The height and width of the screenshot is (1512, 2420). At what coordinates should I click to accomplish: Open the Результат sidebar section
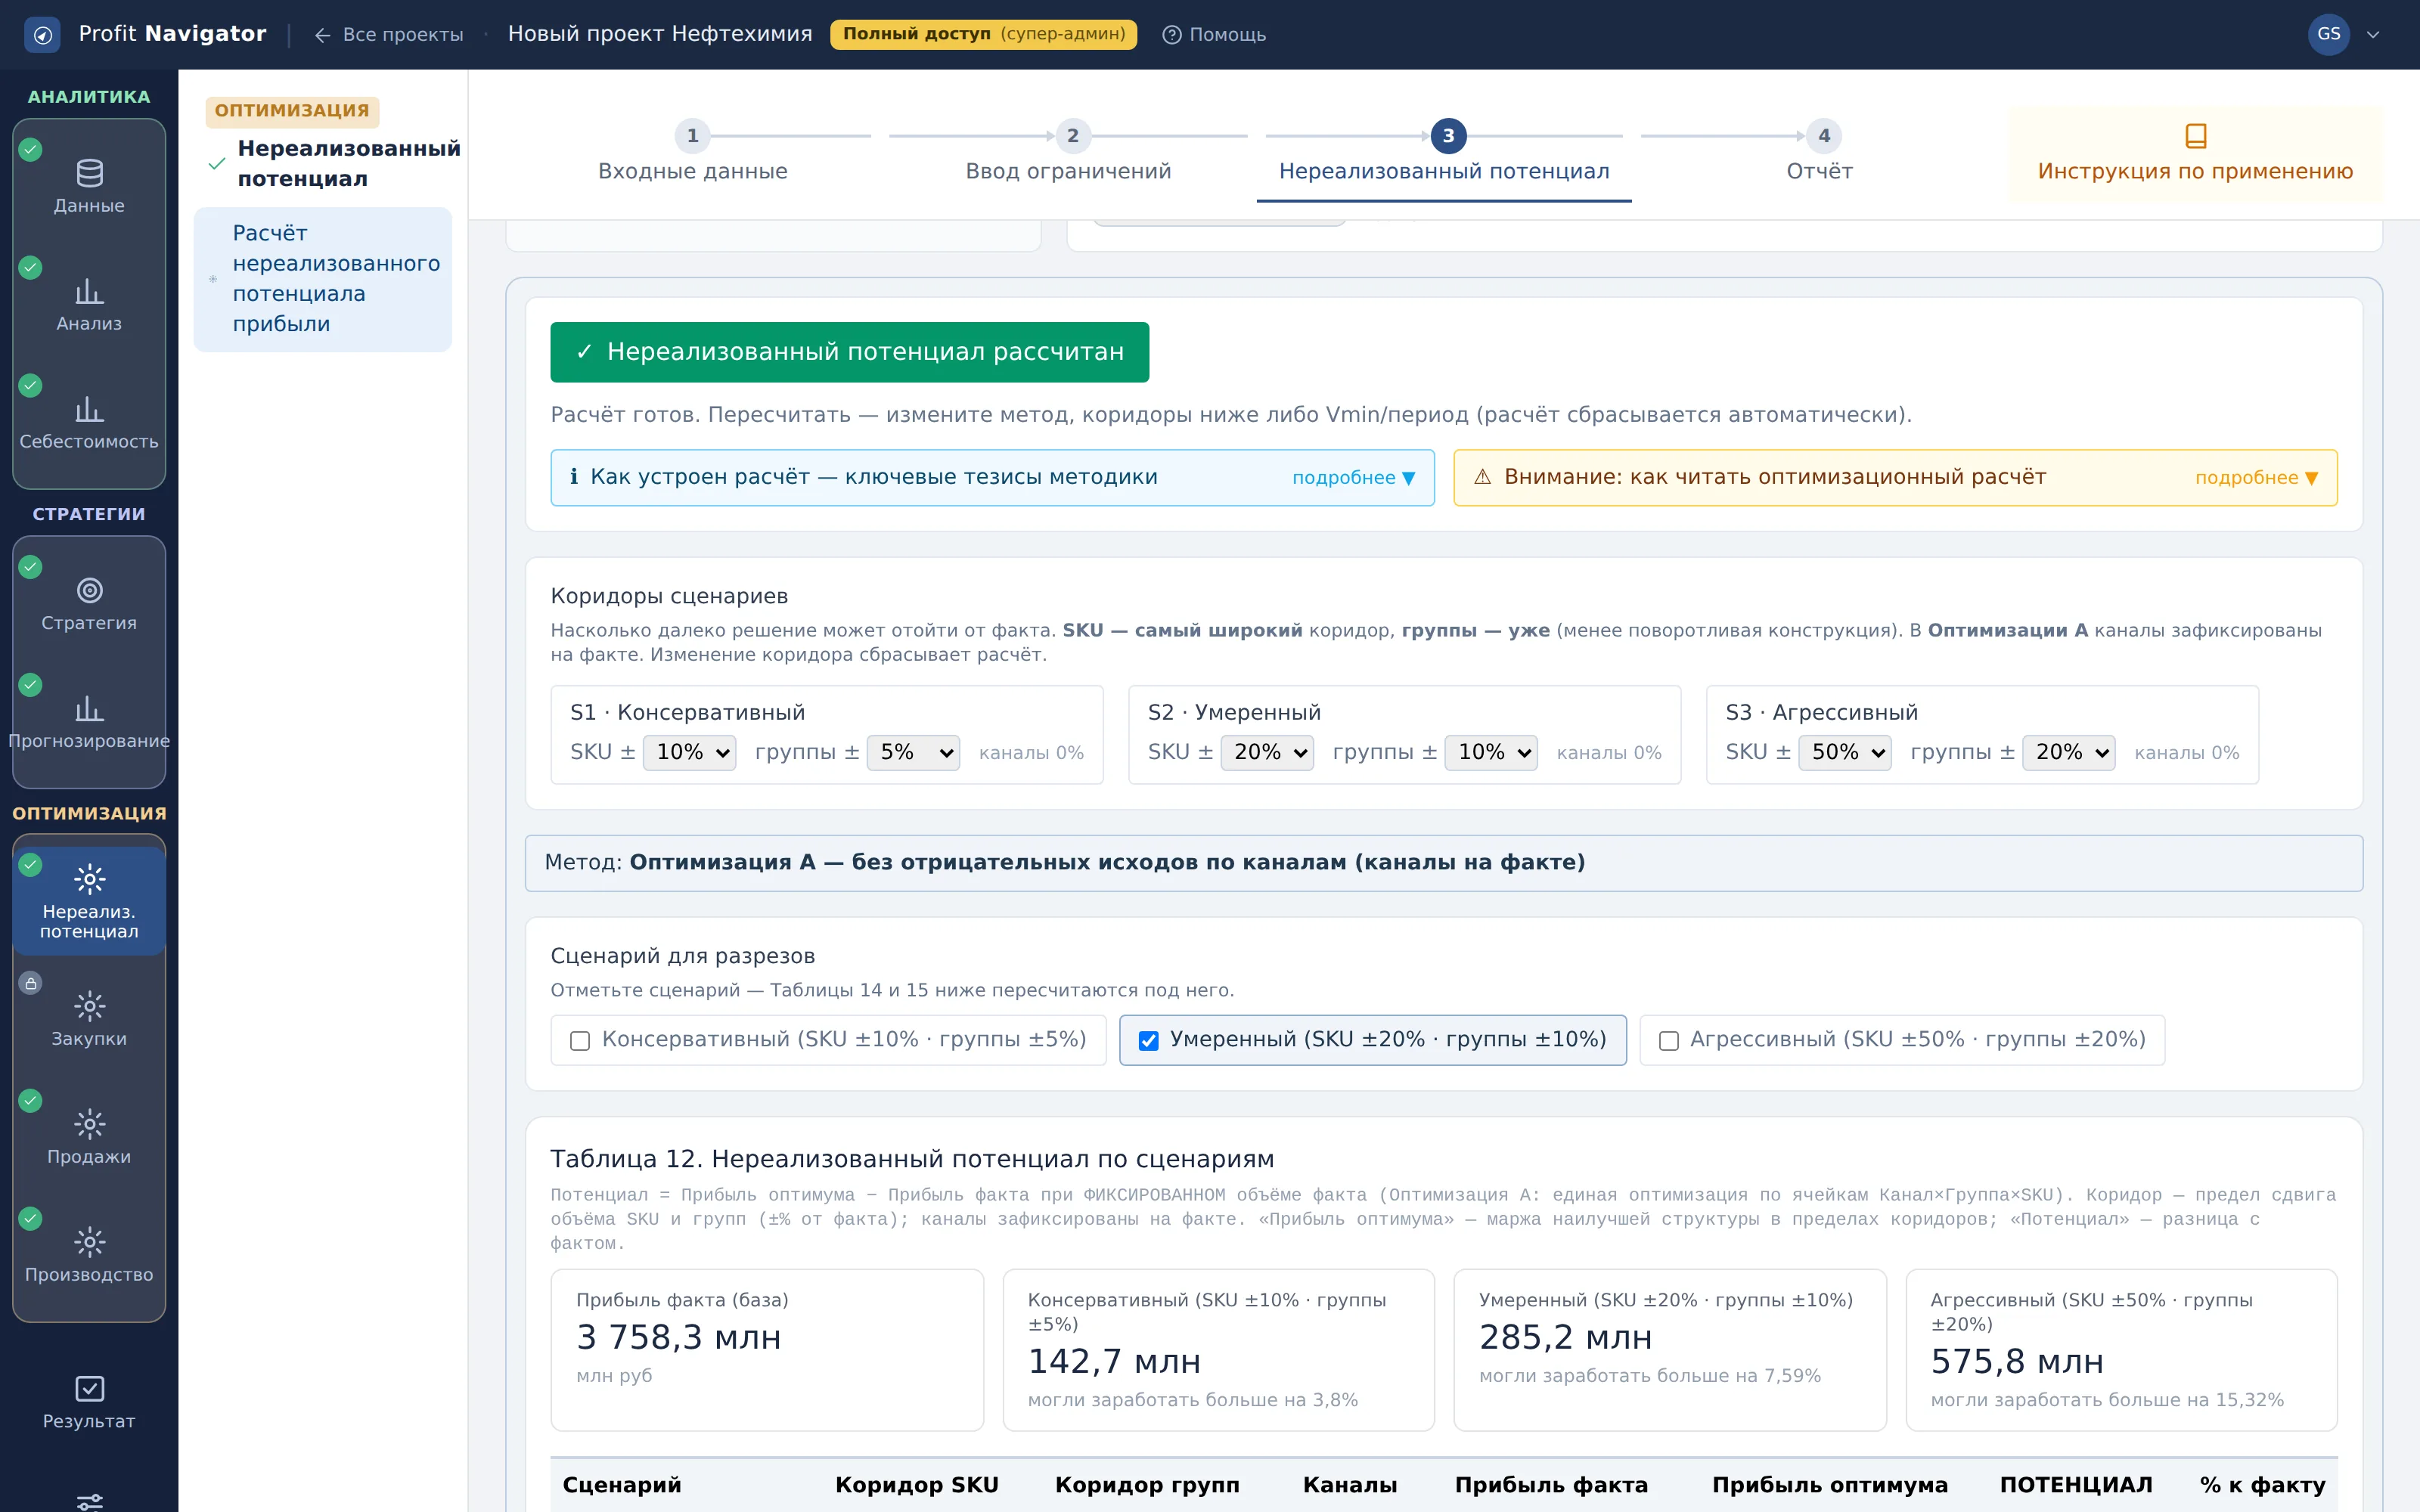89,1403
